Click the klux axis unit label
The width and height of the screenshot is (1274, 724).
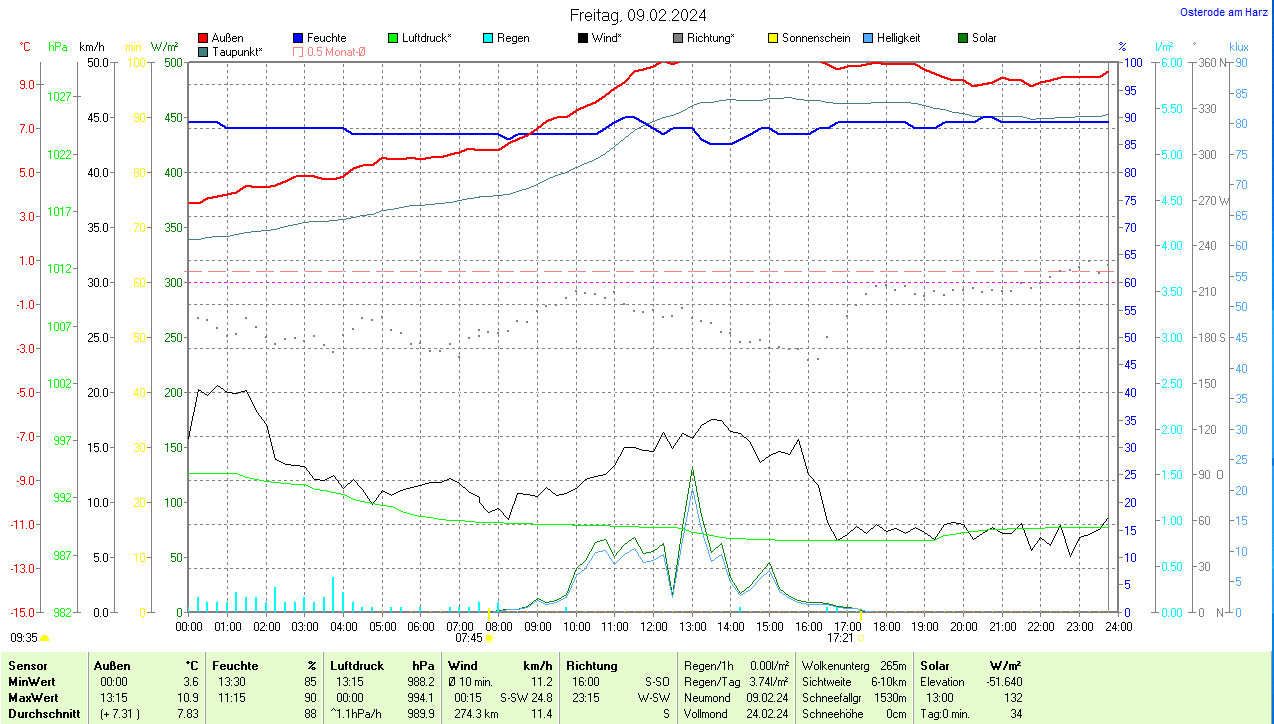(x=1239, y=47)
